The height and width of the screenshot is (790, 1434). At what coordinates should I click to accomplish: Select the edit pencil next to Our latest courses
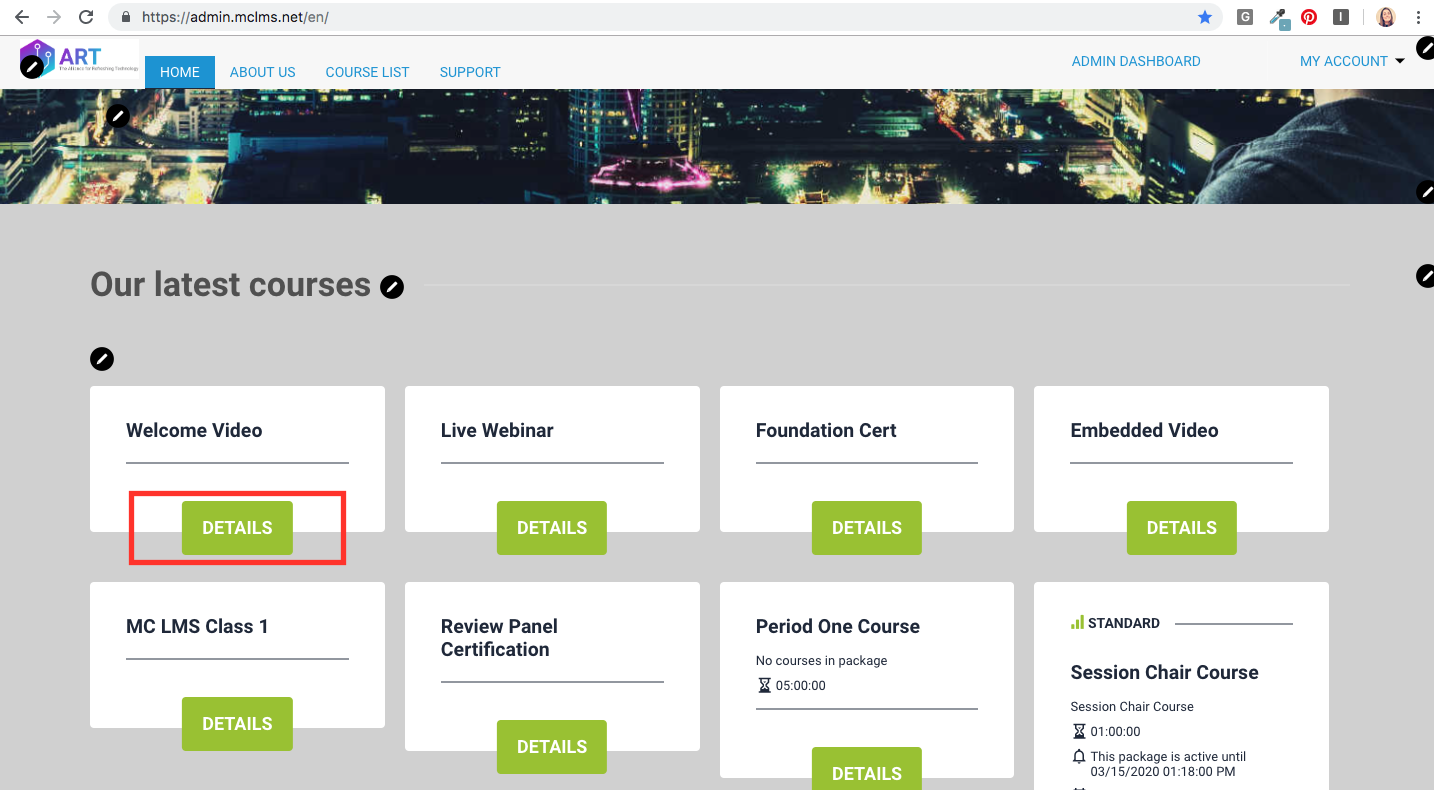point(392,286)
